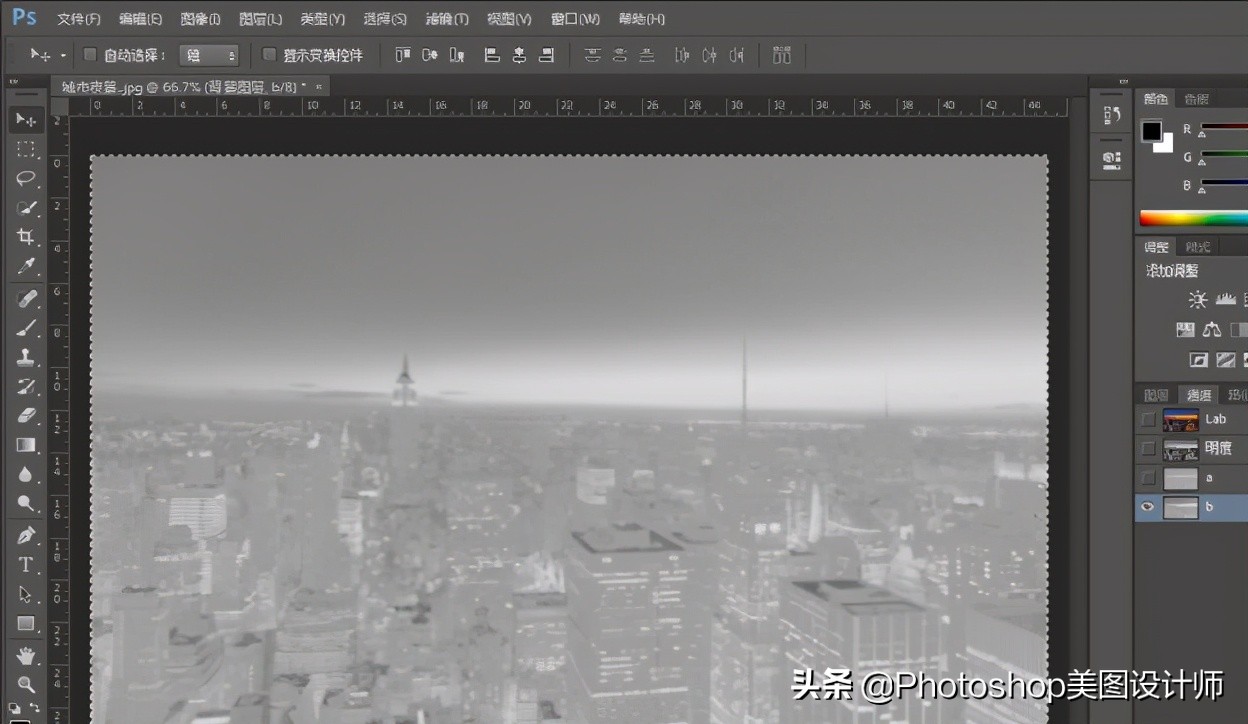Select the Gradient tool
Image resolution: width=1248 pixels, height=724 pixels.
click(26, 445)
